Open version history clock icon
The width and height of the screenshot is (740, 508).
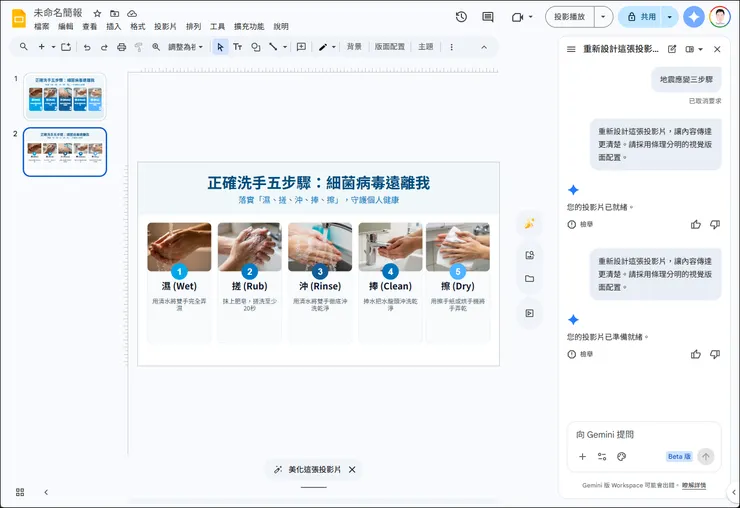[x=461, y=17]
